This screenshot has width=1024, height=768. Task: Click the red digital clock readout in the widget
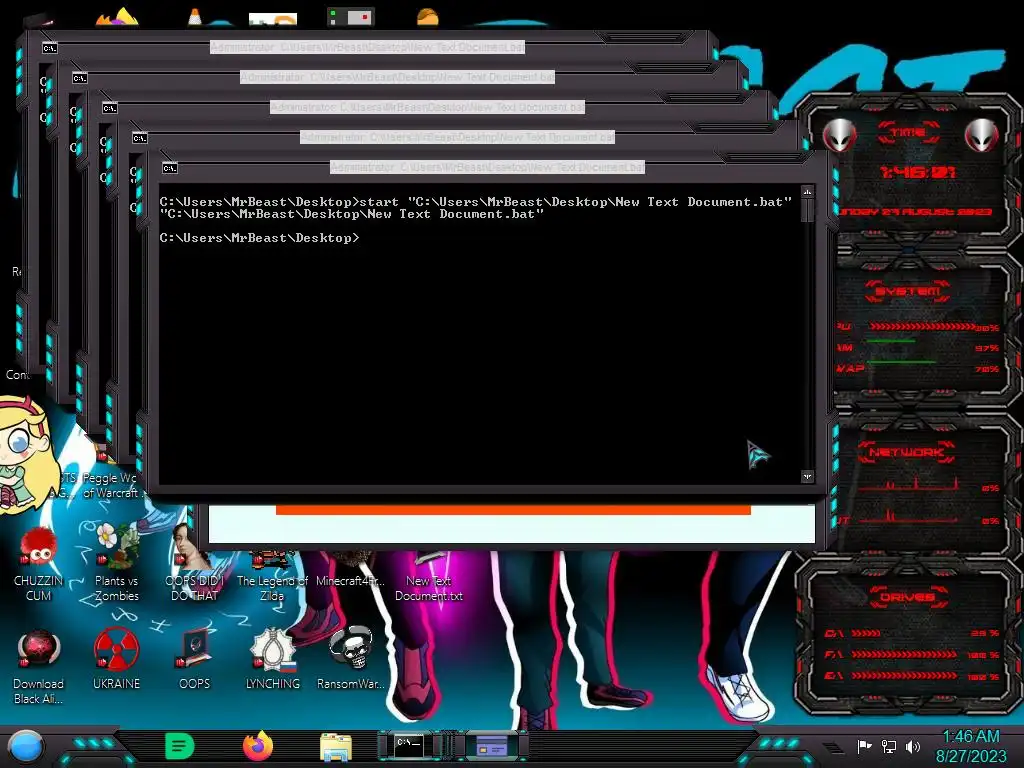pos(918,172)
